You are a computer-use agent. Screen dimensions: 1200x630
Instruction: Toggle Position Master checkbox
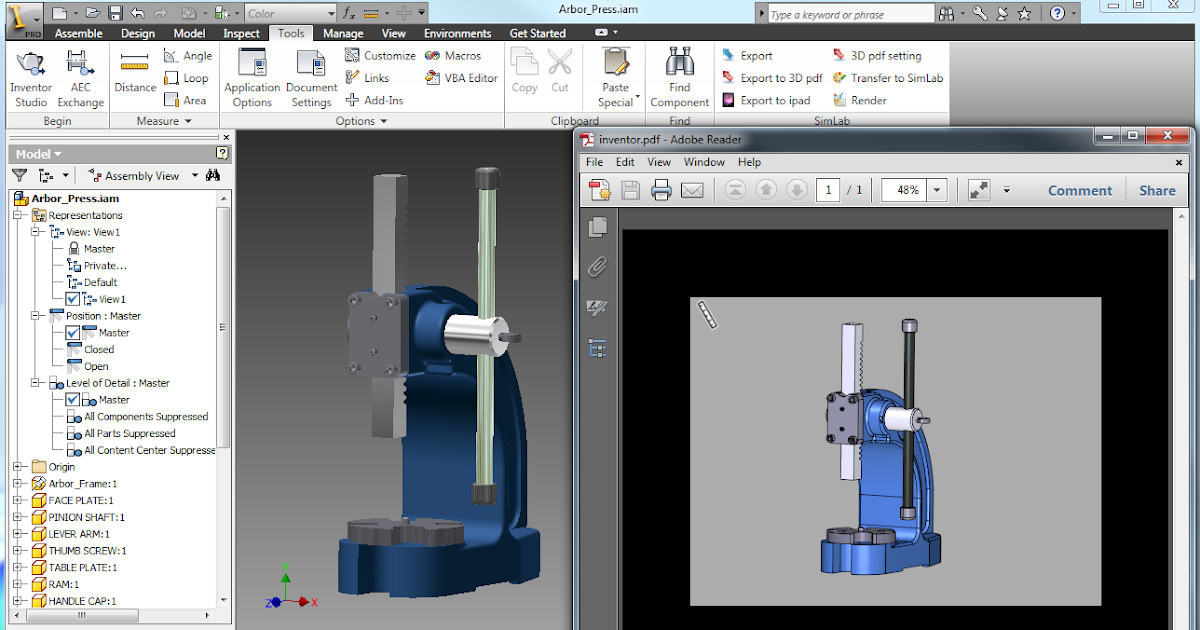coord(72,333)
